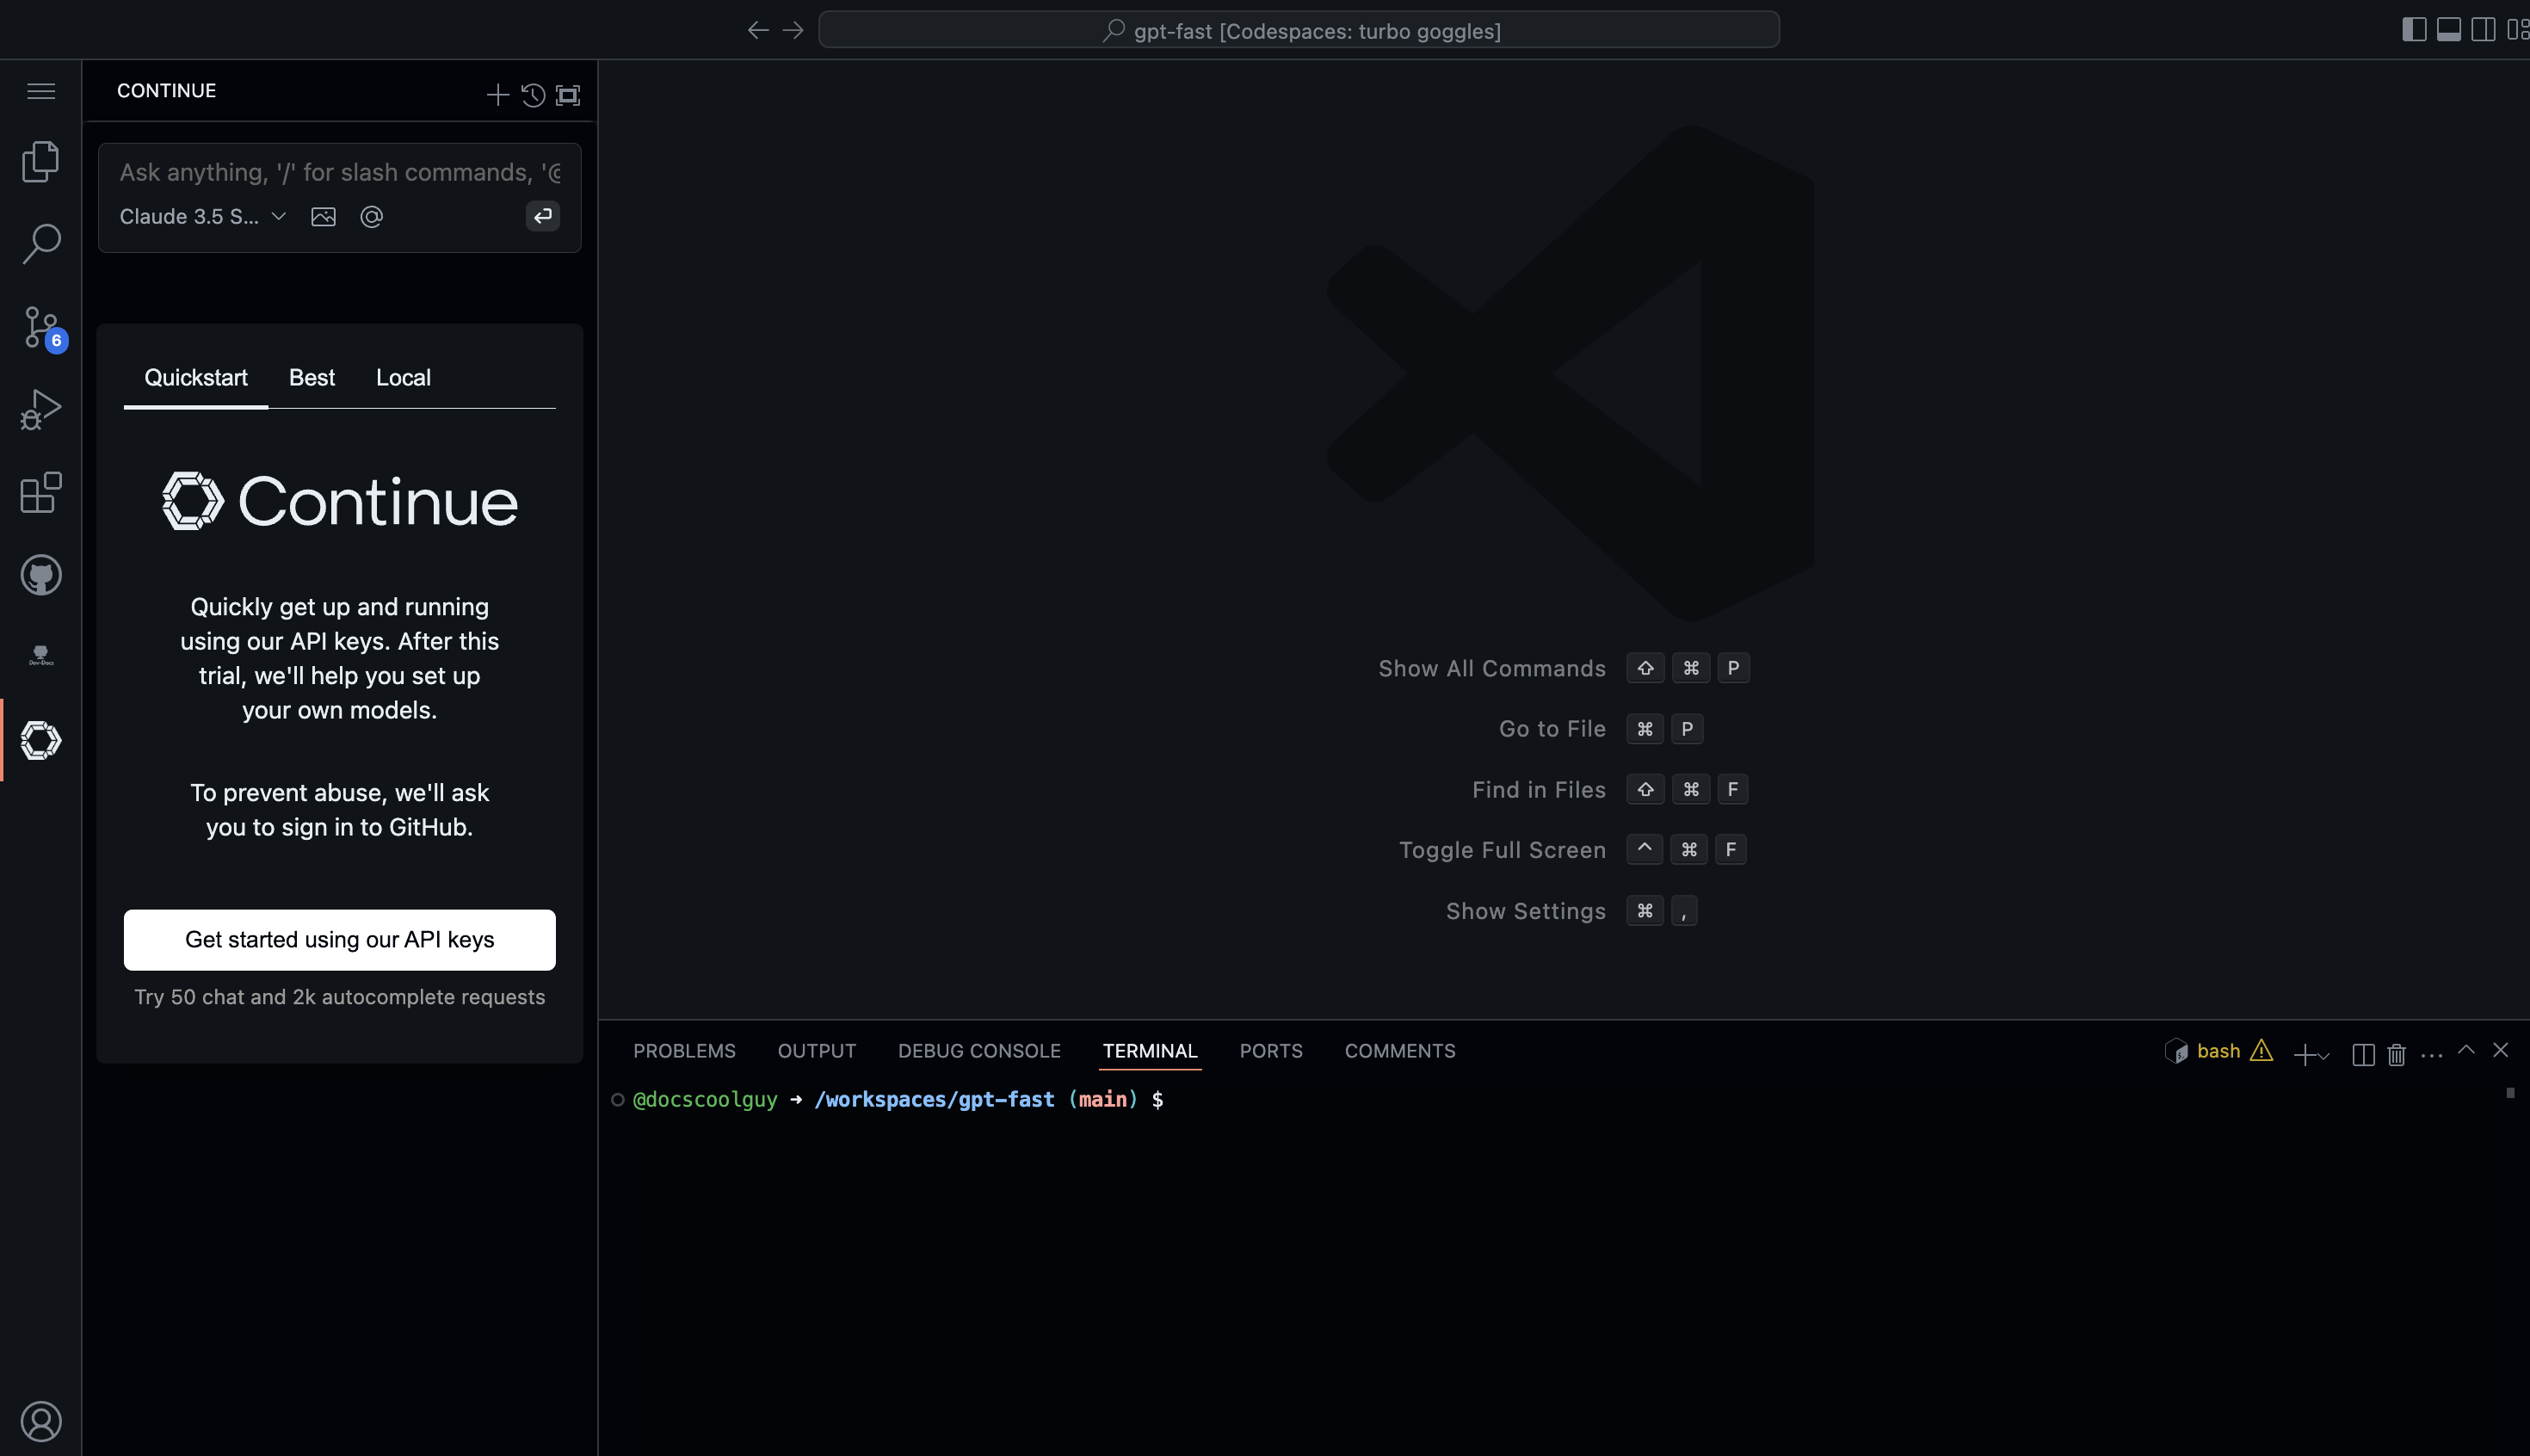Screen dimensions: 2530x1456
Task: Expand the new terminal launch profile dropdown
Action: click(2324, 1055)
